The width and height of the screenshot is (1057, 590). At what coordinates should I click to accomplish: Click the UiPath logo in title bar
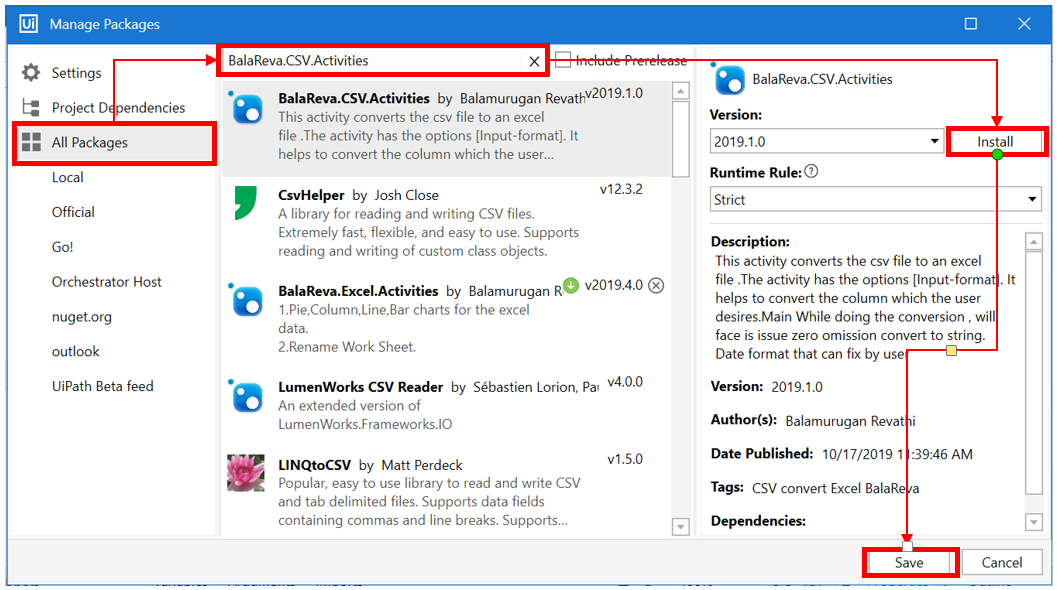(29, 24)
